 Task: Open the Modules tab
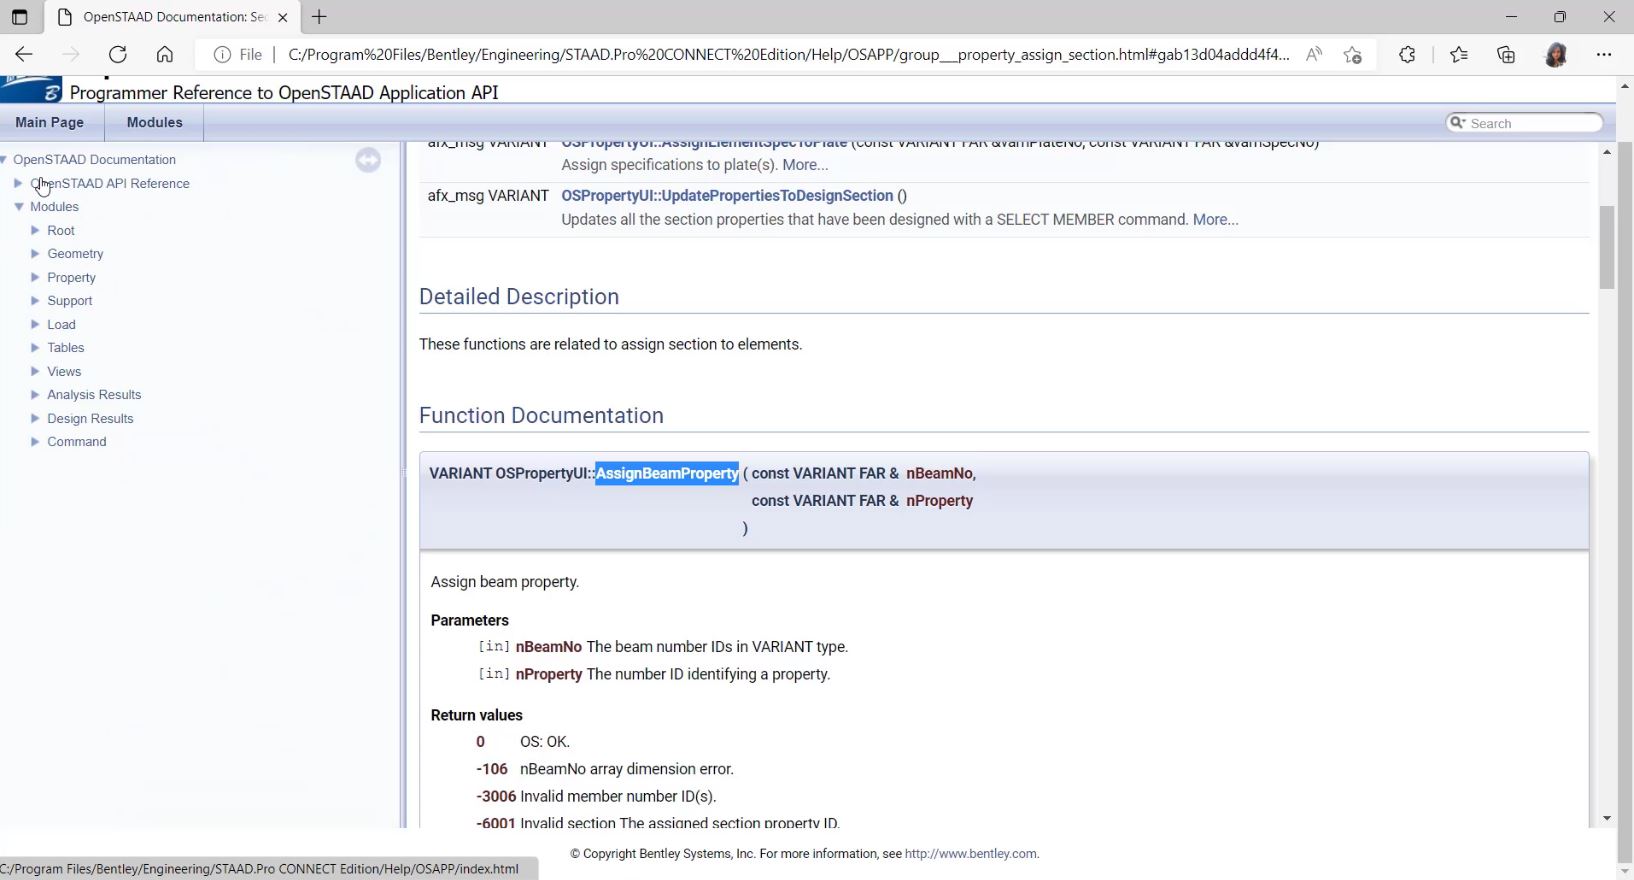tap(155, 122)
